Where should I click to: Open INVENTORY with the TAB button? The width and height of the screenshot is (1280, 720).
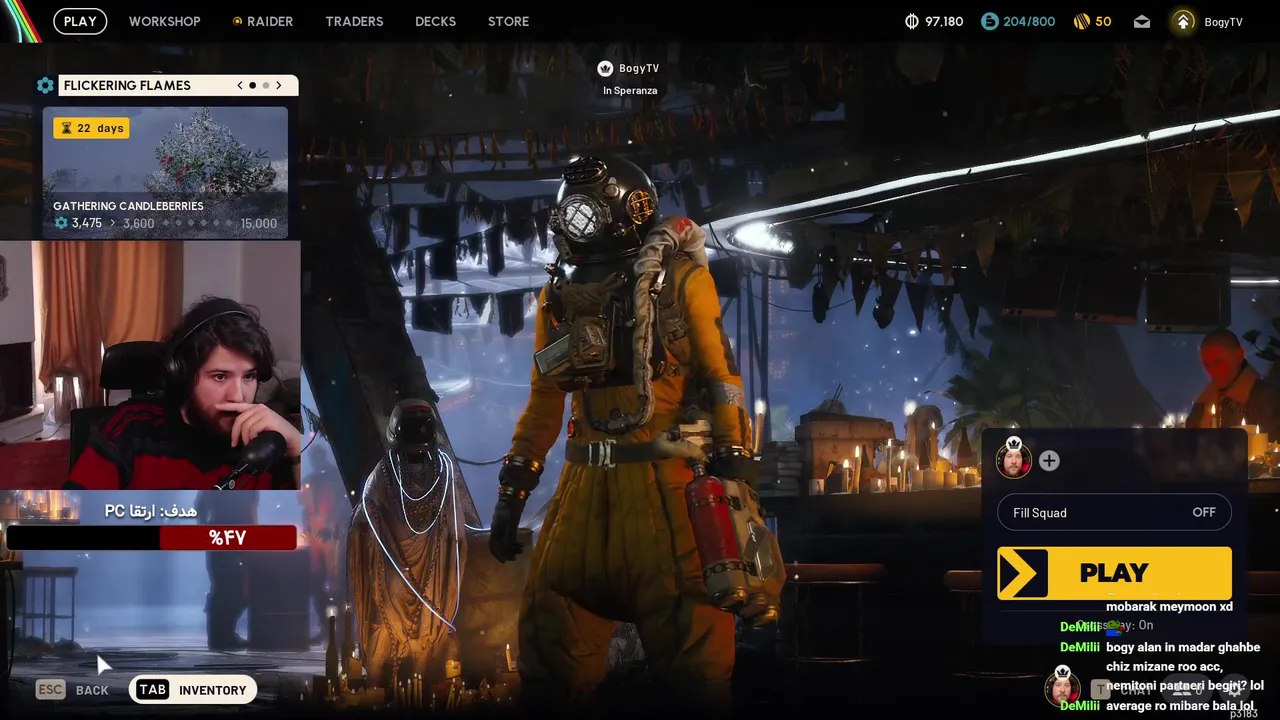(193, 690)
